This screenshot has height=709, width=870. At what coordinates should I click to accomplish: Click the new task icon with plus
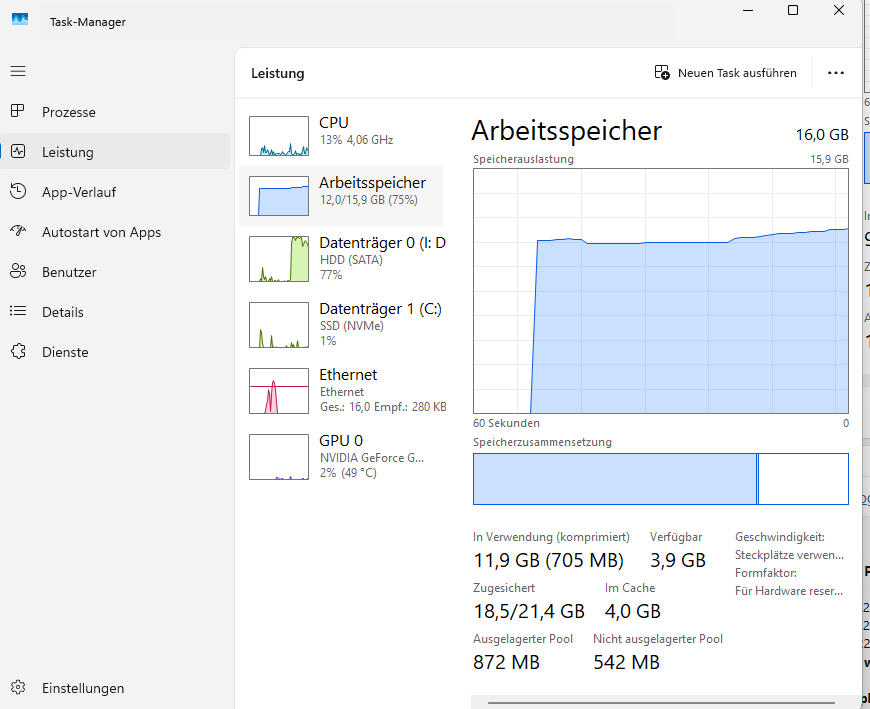tap(662, 73)
